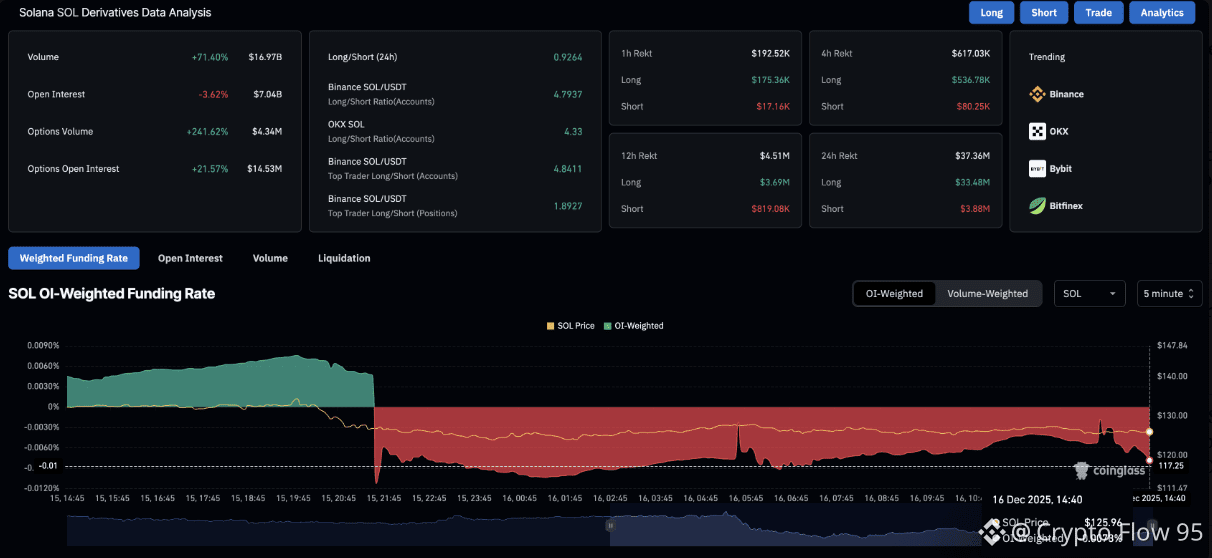Image resolution: width=1212 pixels, height=558 pixels.
Task: Click the 1h short liquidation $17.16K
Action: coord(773,106)
